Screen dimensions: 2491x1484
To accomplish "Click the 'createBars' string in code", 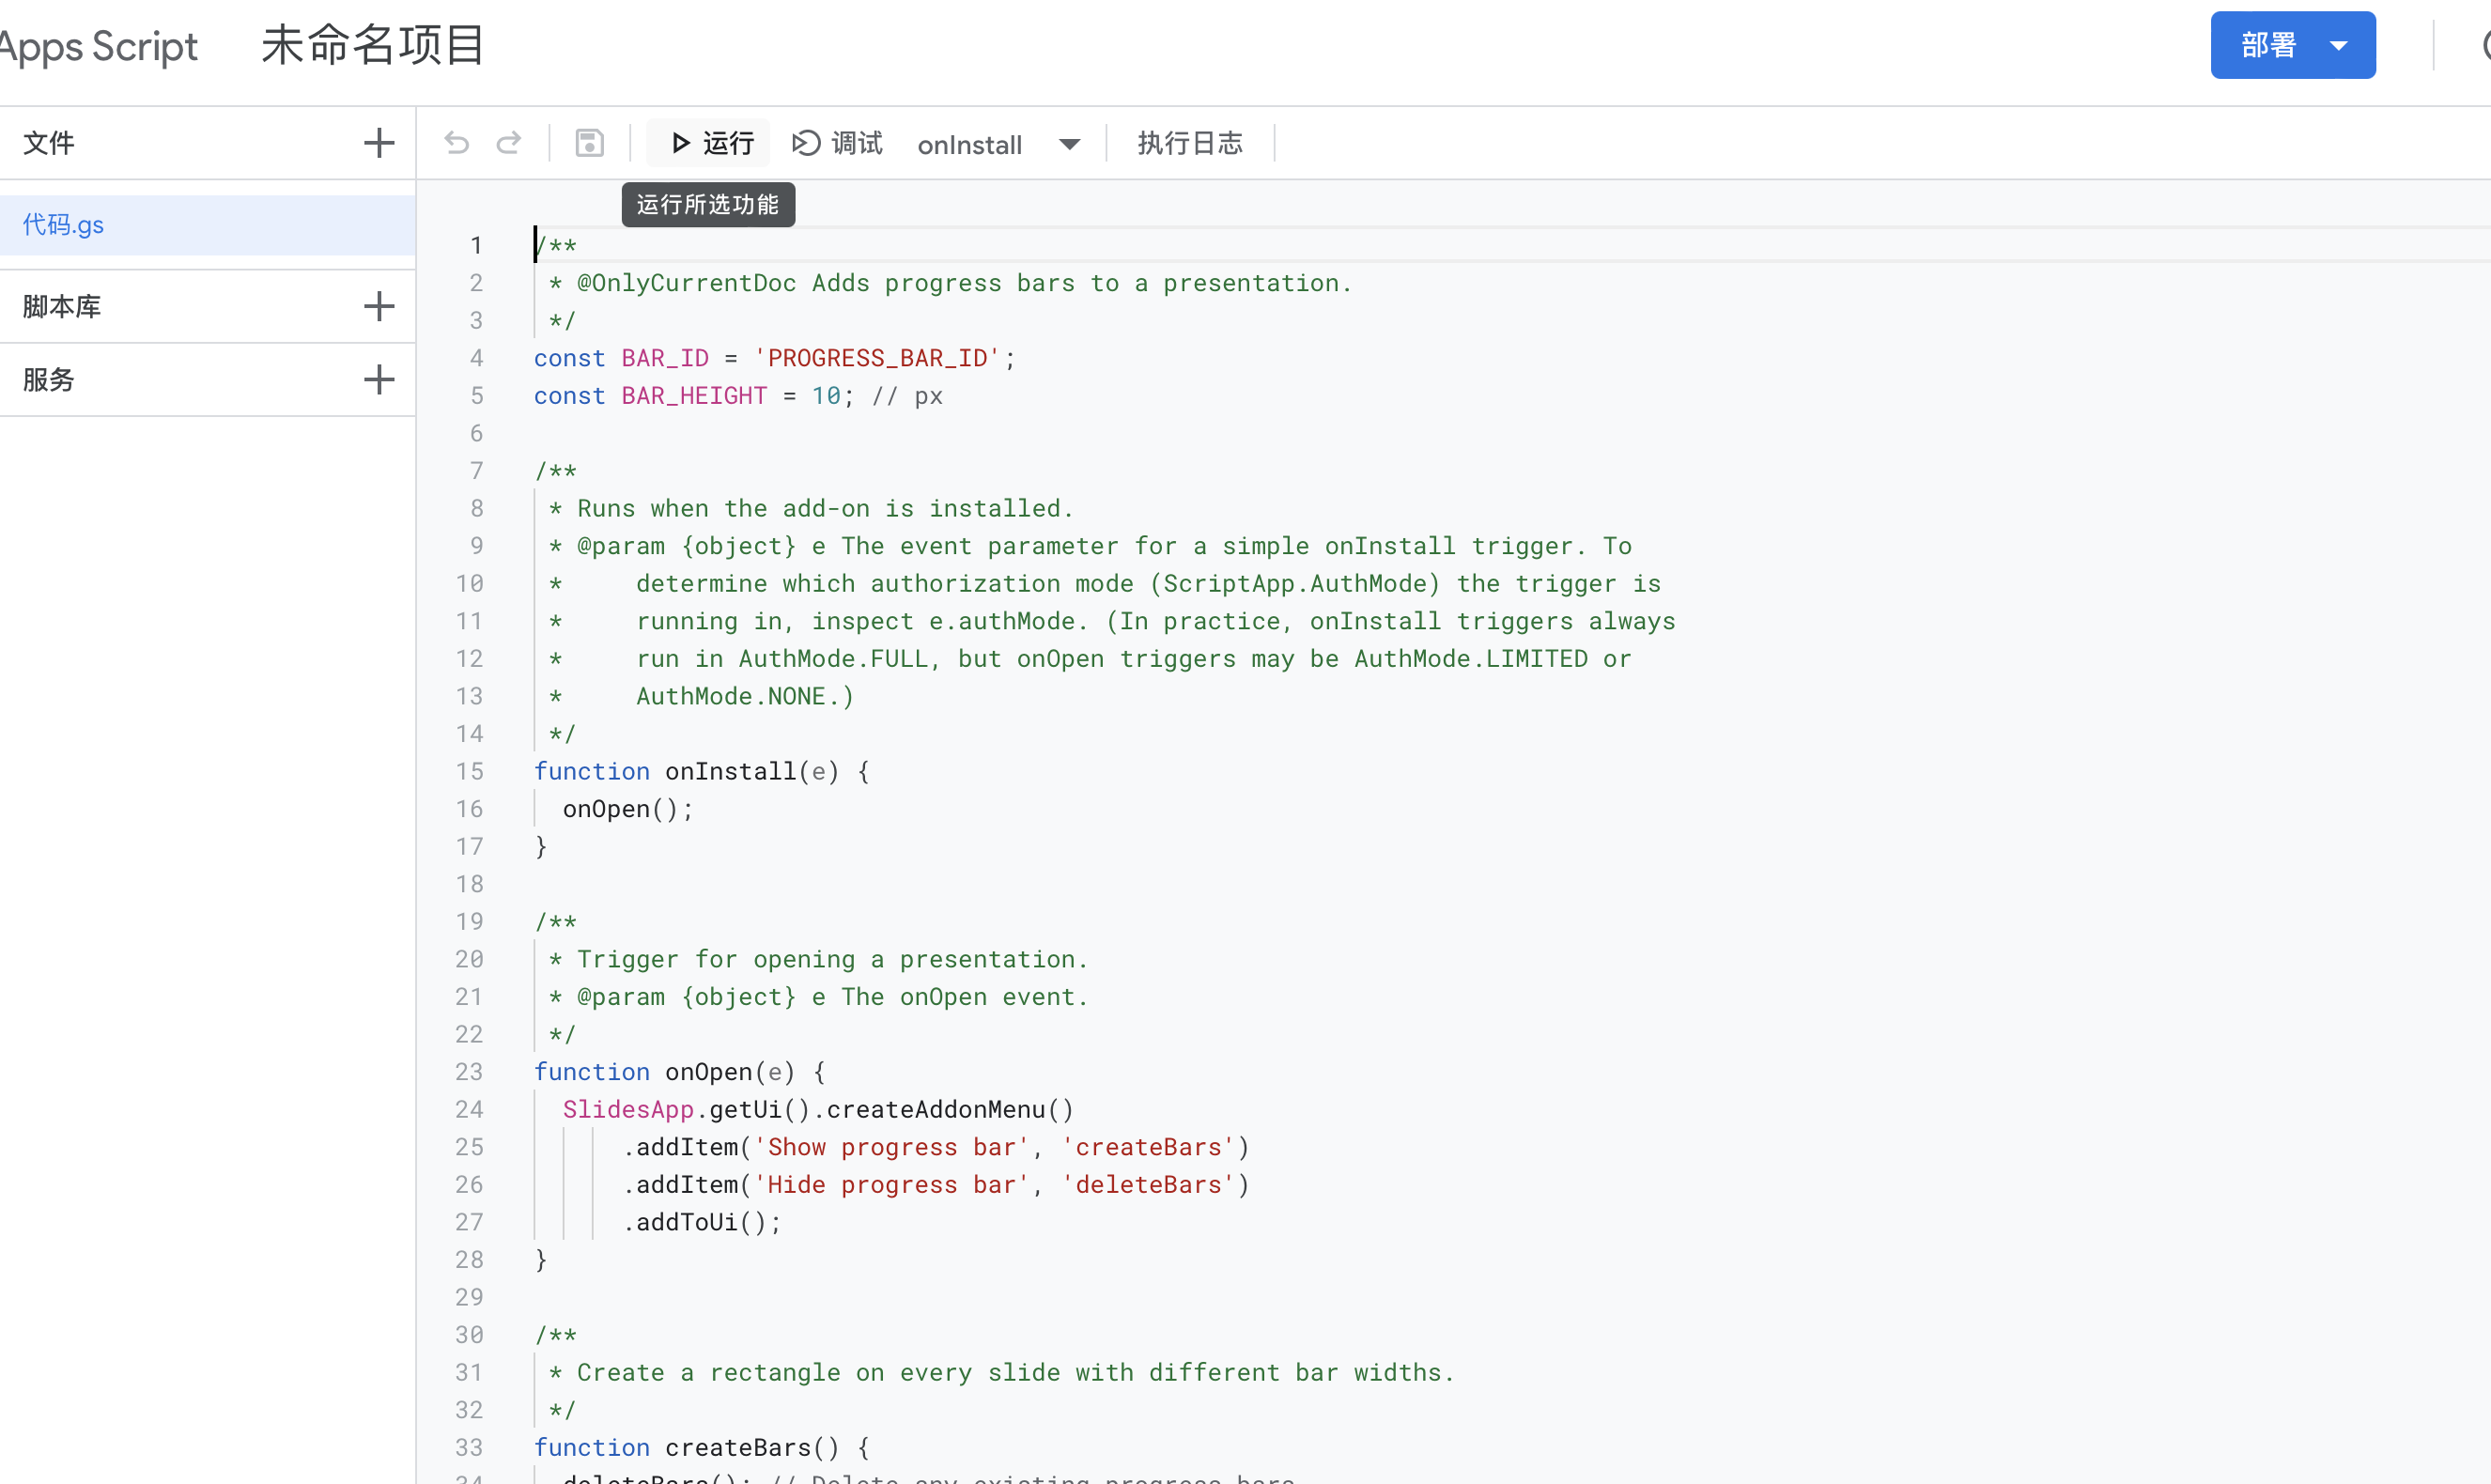I will [x=1148, y=1147].
